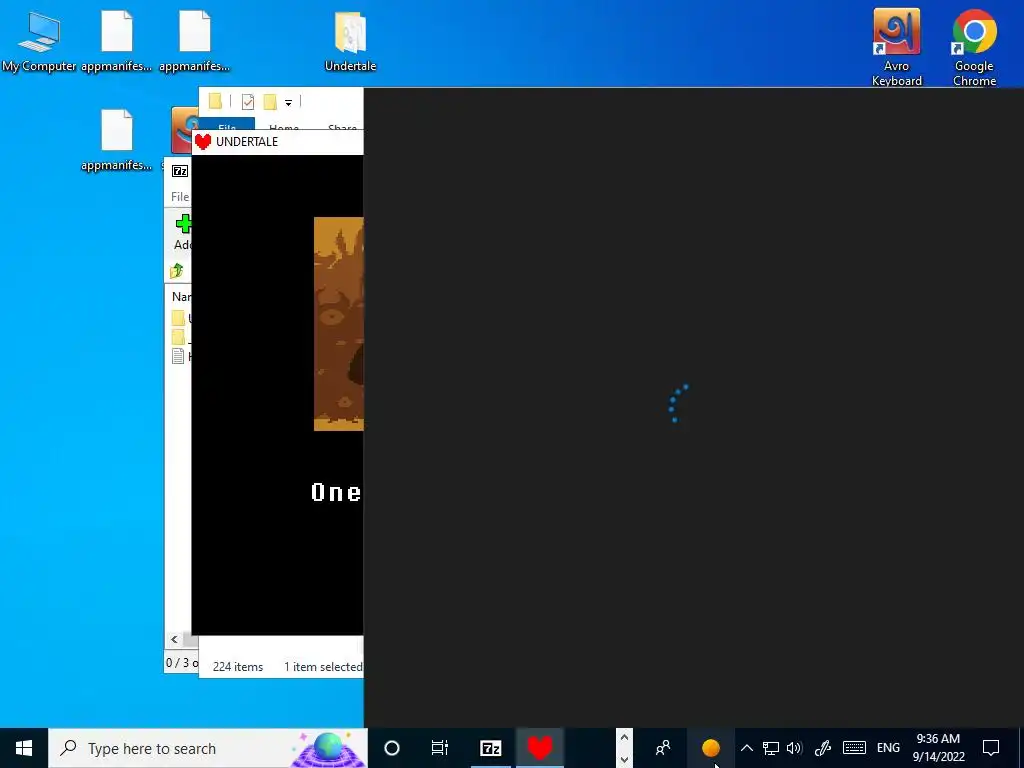
Task: Click the lower-row appmanifest file icon
Action: coord(117,140)
